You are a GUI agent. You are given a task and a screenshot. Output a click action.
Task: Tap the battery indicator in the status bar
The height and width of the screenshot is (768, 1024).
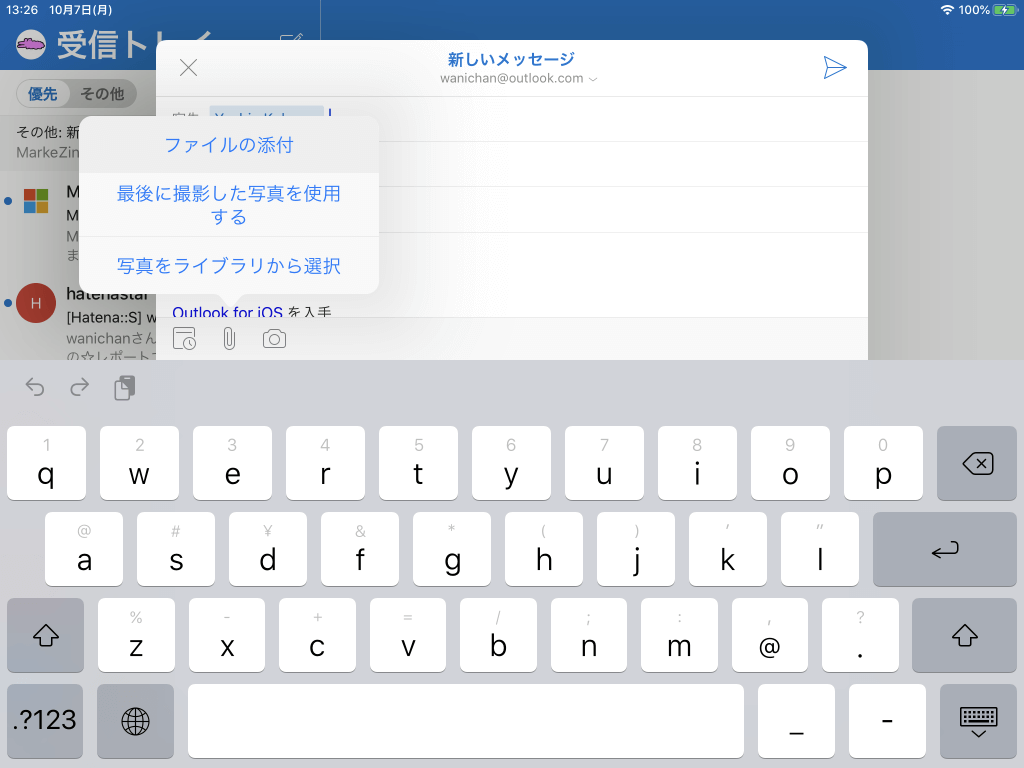pos(1004,10)
